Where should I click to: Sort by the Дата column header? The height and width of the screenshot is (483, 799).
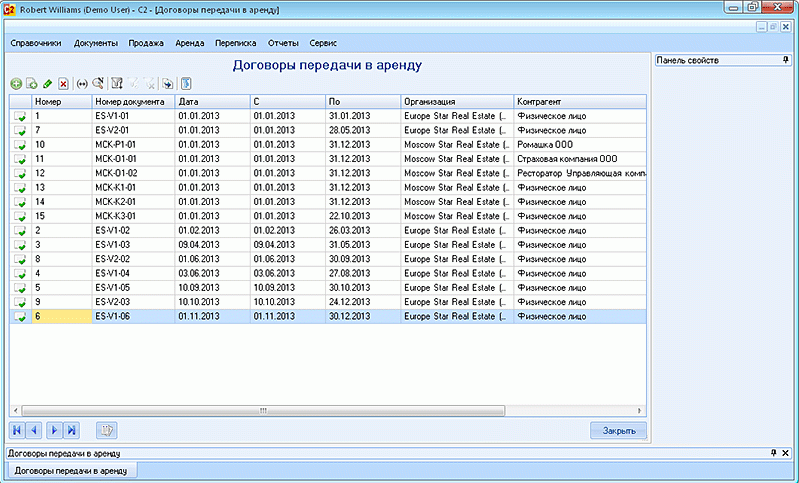point(212,101)
